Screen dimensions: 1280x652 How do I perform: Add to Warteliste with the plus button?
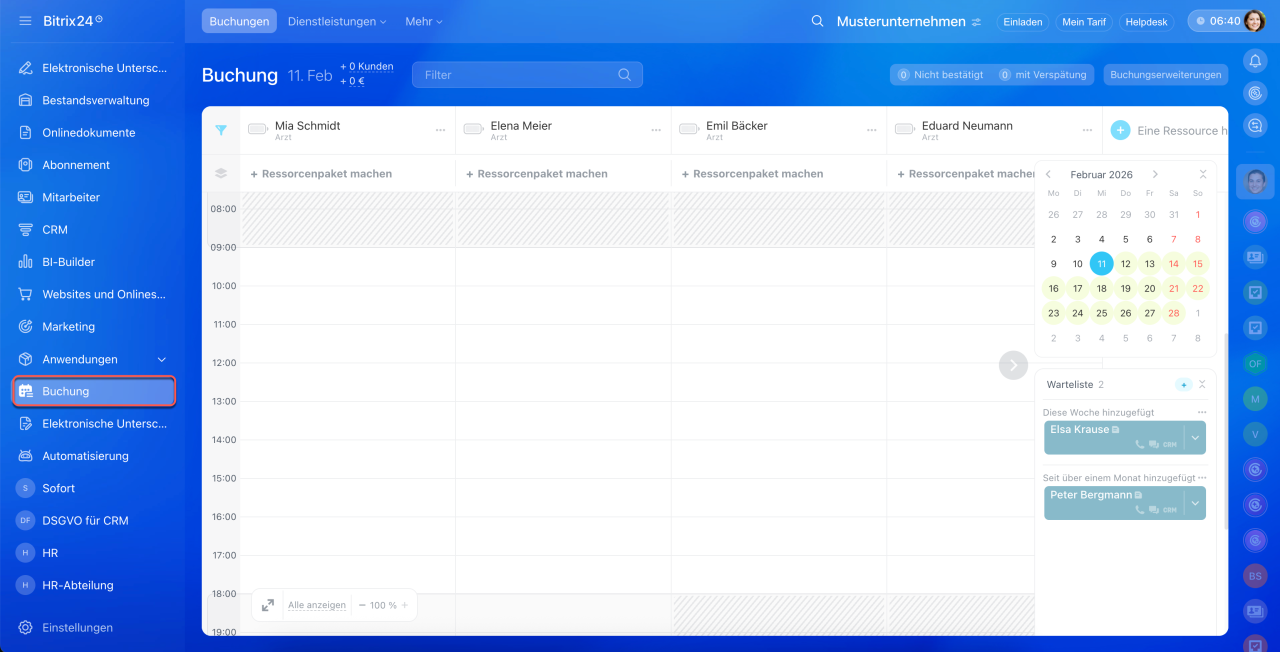pyautogui.click(x=1183, y=385)
